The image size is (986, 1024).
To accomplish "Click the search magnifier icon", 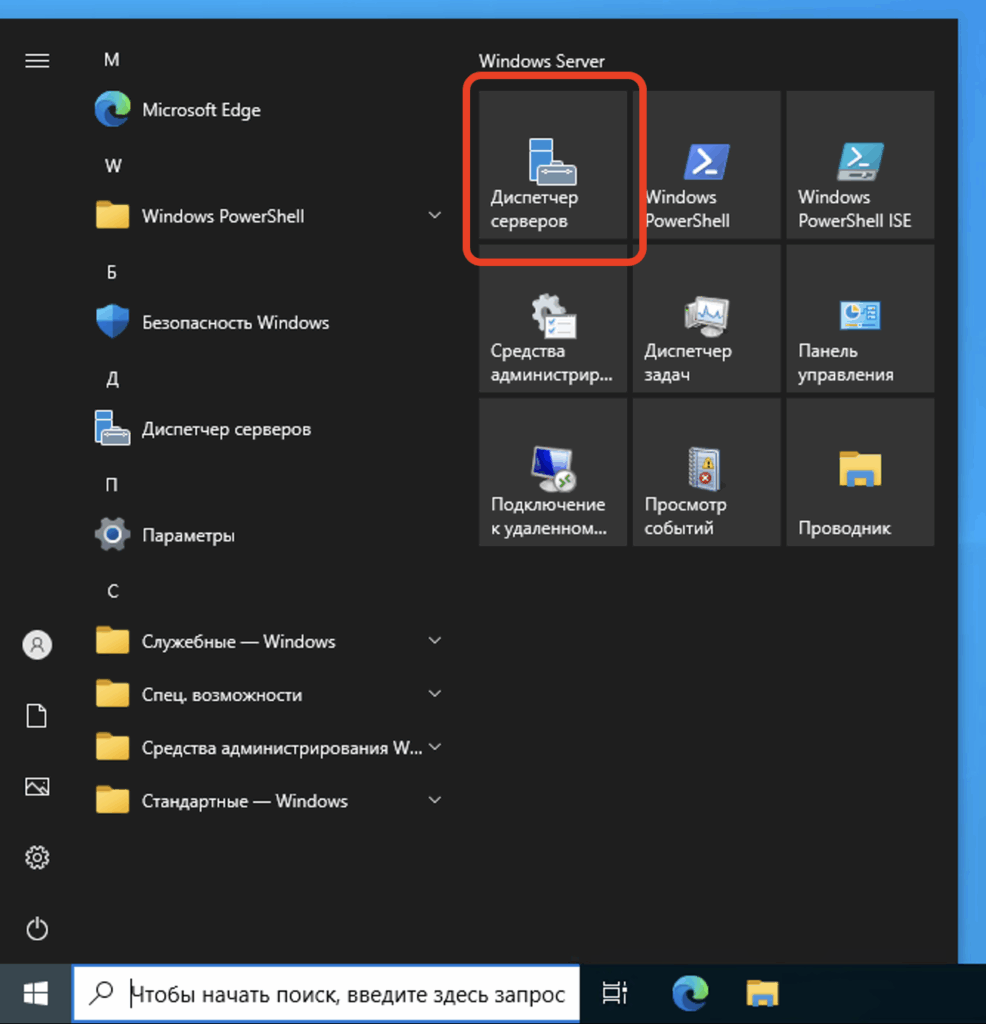I will [x=102, y=993].
